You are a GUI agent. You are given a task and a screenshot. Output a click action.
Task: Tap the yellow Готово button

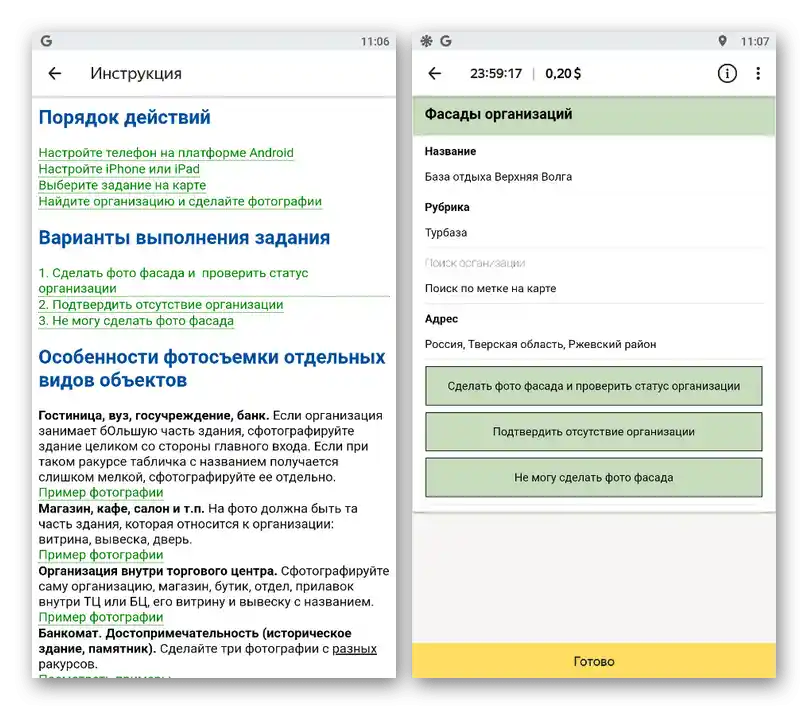pos(594,661)
